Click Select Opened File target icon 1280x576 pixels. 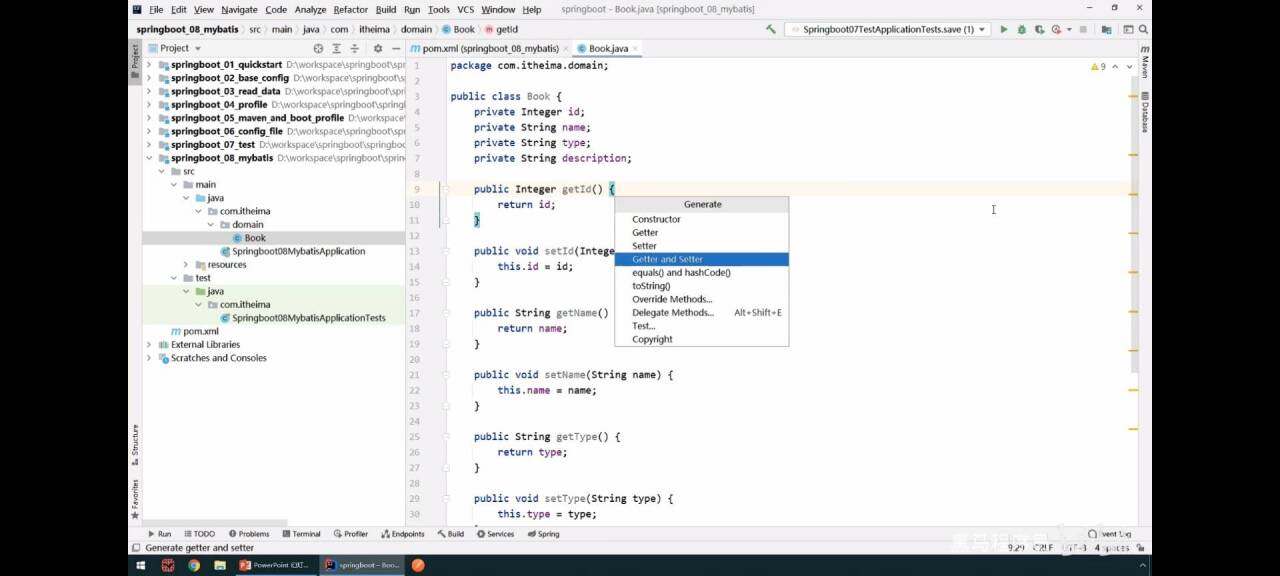click(x=318, y=48)
